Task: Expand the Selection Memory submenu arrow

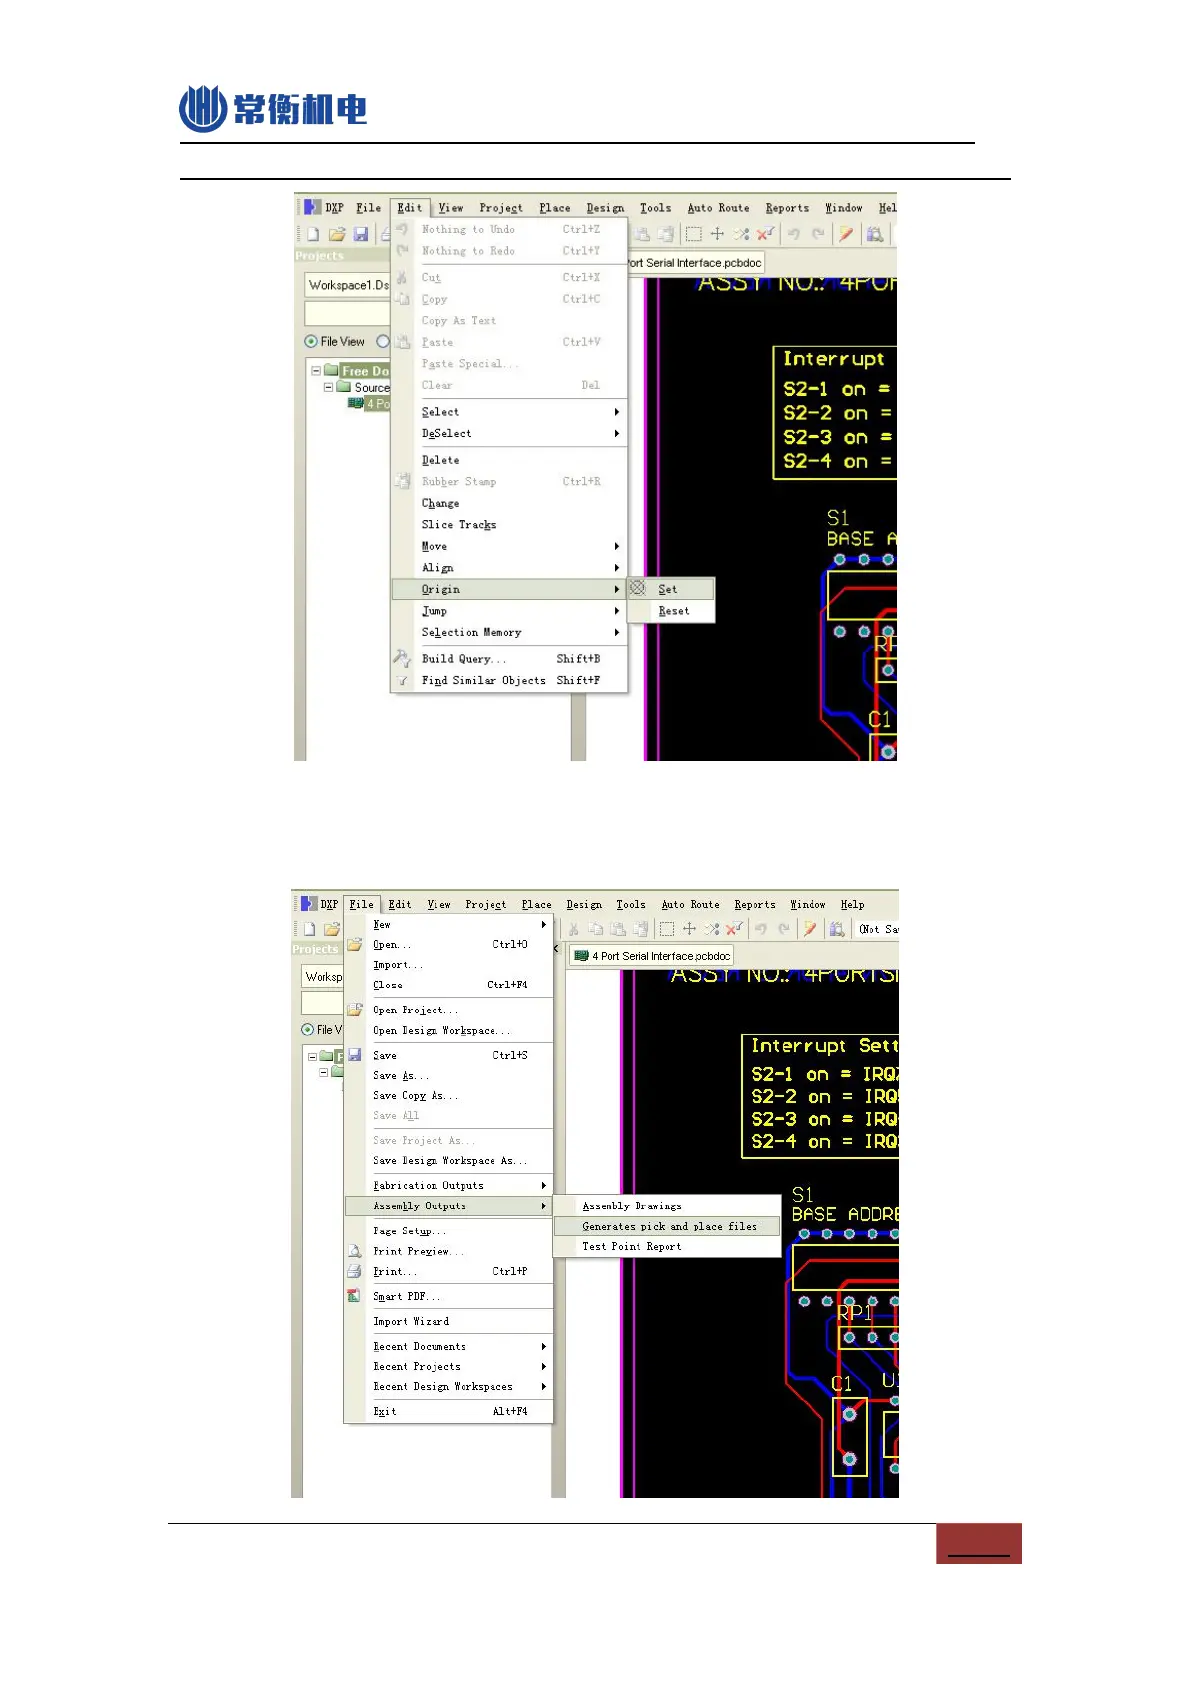Action: (x=617, y=633)
